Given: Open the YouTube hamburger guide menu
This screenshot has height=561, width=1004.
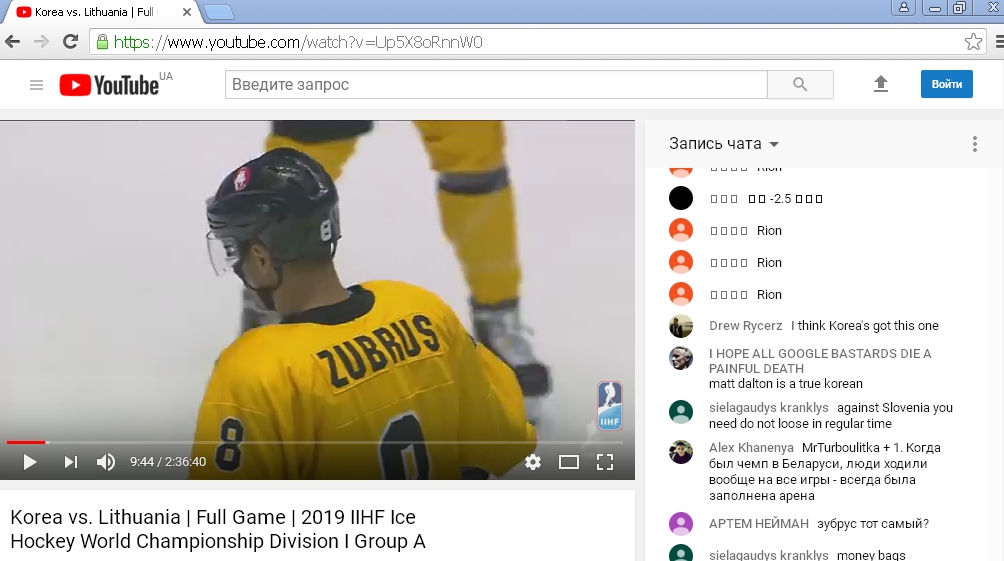Looking at the screenshot, I should pyautogui.click(x=37, y=85).
